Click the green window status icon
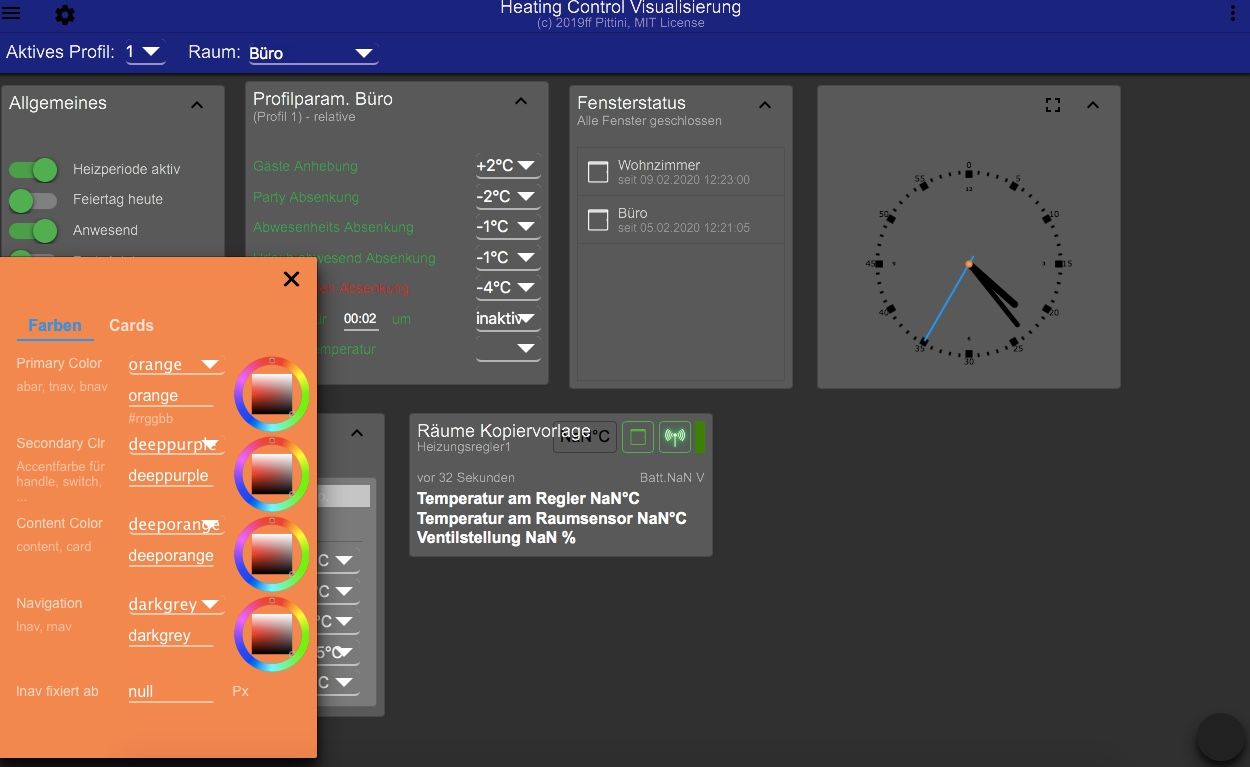 click(638, 437)
